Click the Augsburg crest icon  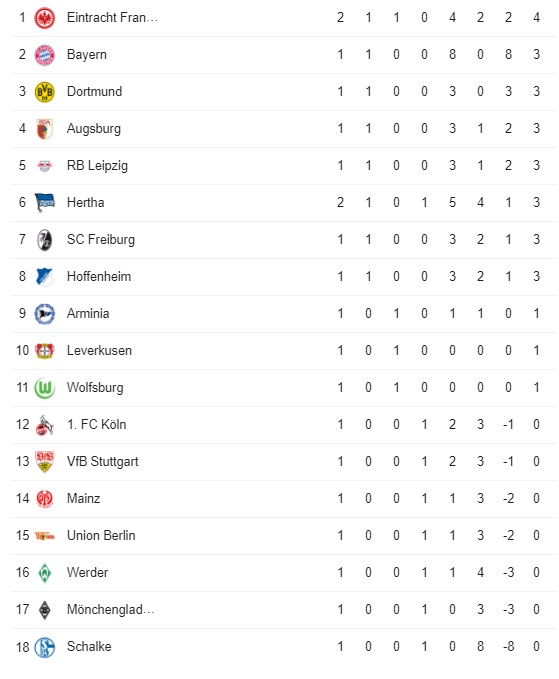(45, 129)
